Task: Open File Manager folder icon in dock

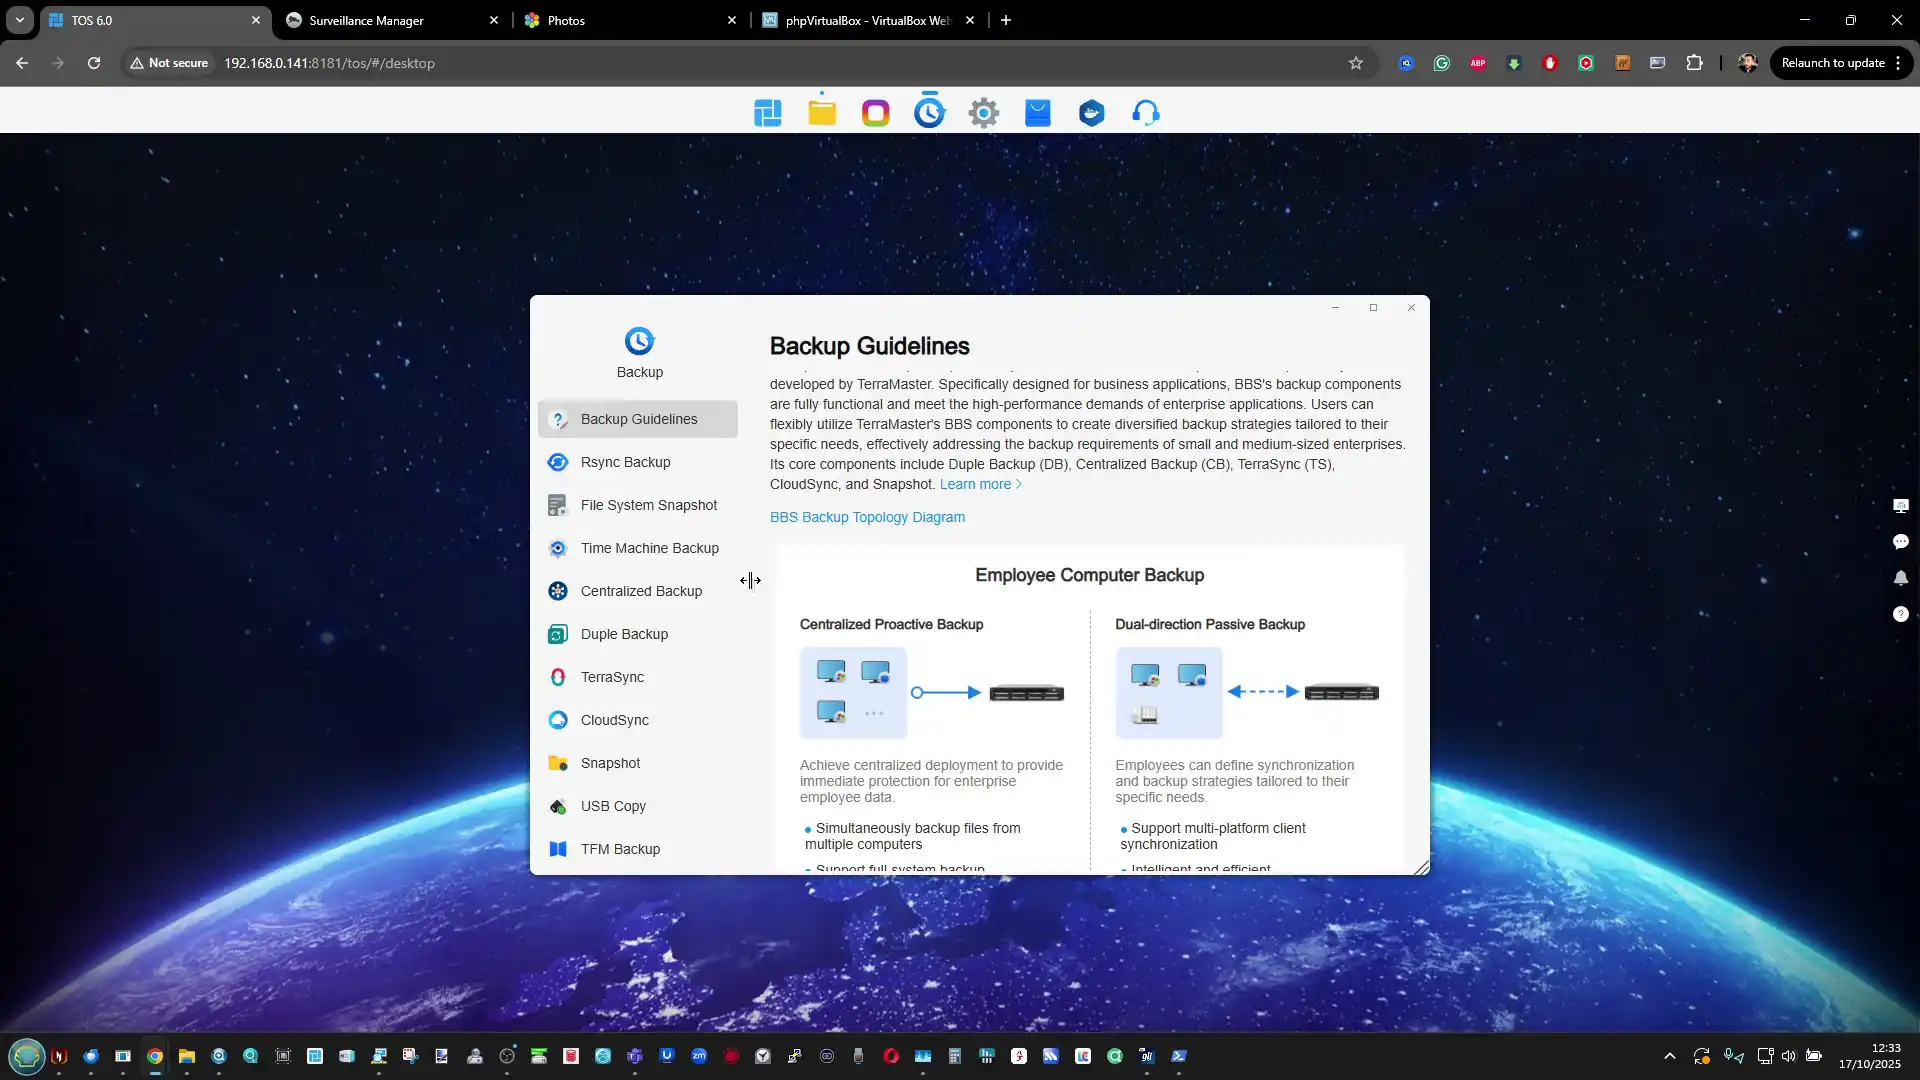Action: pos(822,113)
